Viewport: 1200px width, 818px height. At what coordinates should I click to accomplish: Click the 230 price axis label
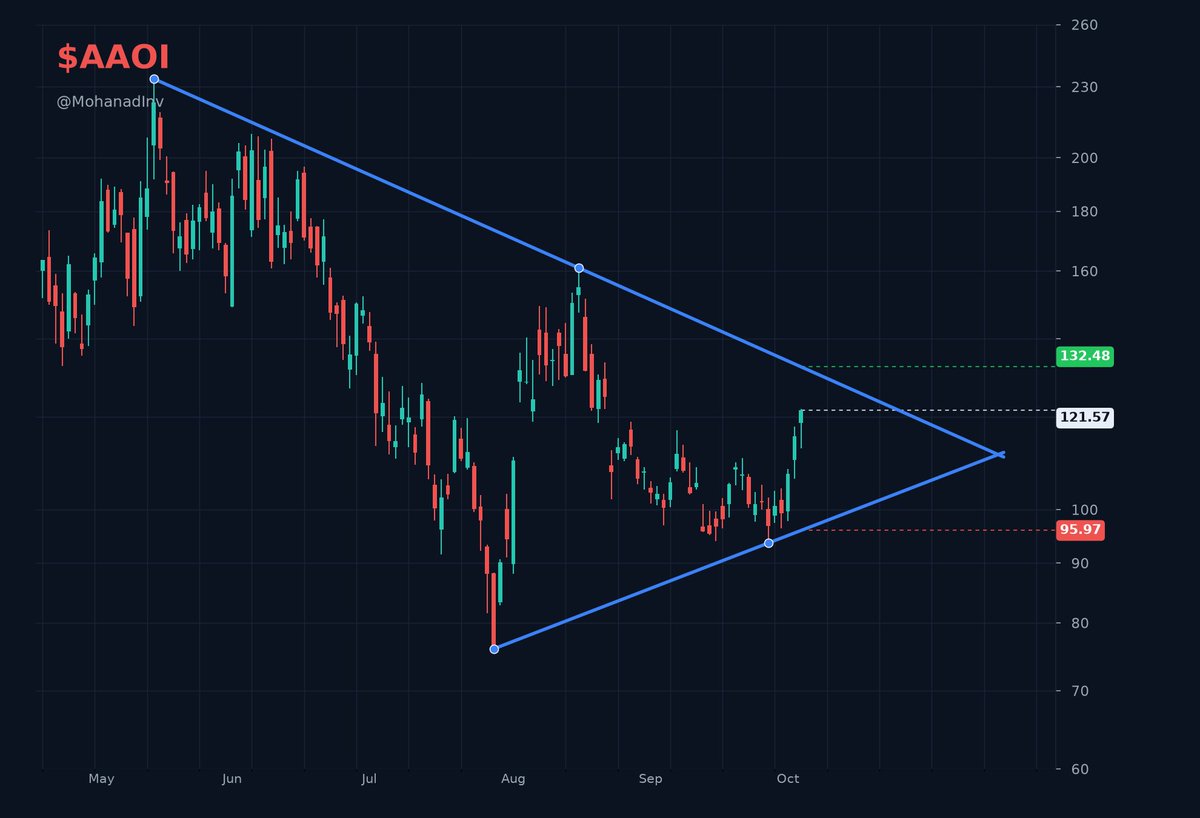click(x=1085, y=88)
